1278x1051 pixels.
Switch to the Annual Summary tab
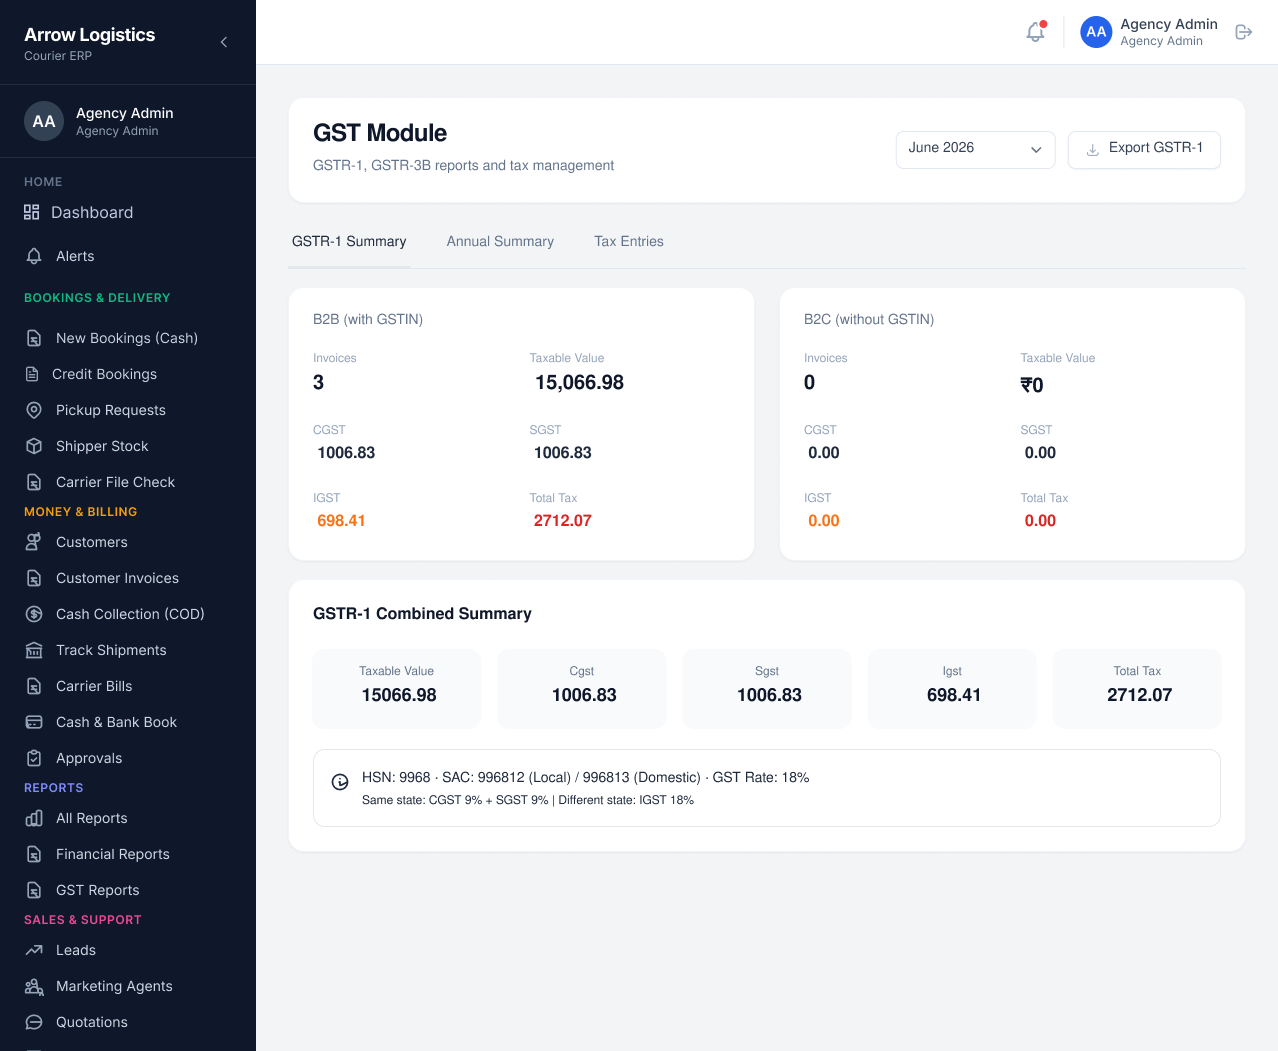500,242
